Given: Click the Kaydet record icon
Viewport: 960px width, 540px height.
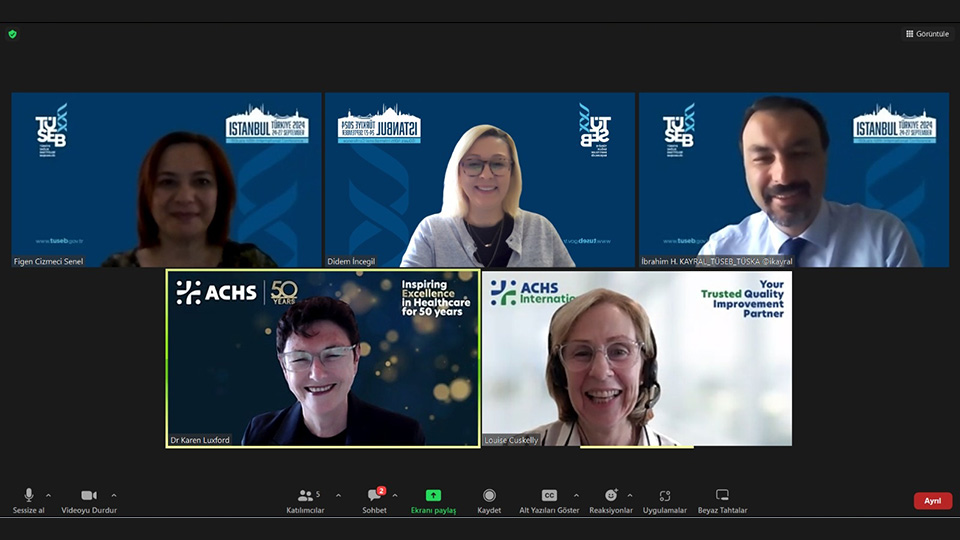Looking at the screenshot, I should pyautogui.click(x=489, y=496).
